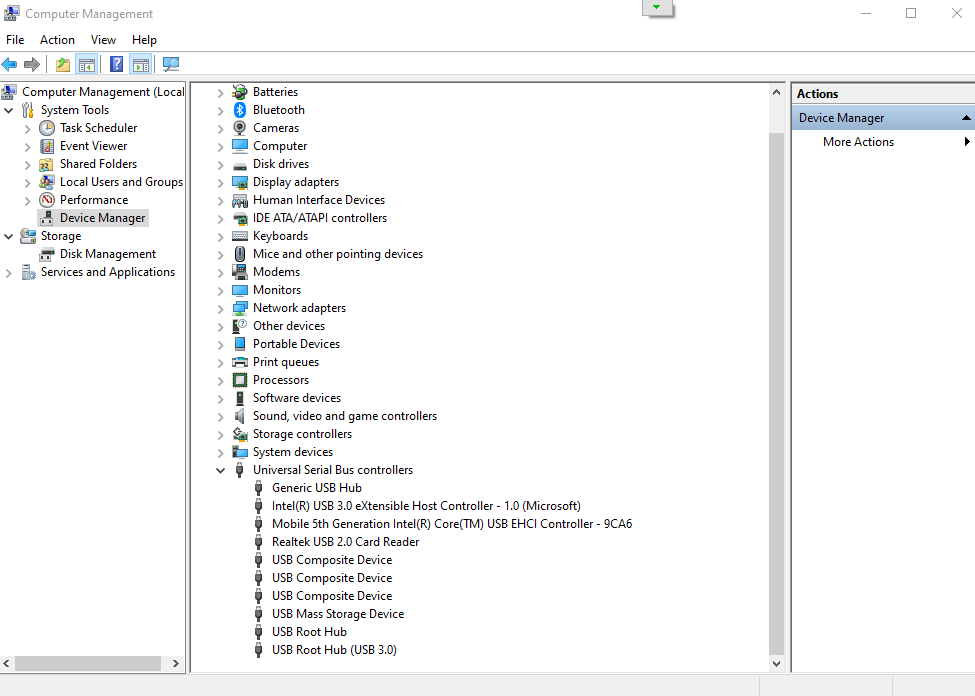Open the View menu

pos(103,40)
